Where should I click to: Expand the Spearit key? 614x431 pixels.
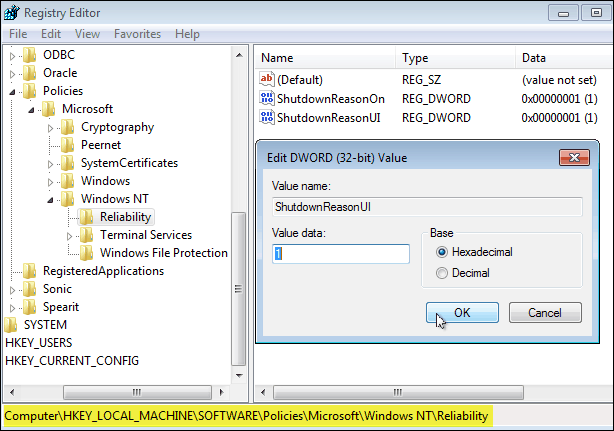[12, 308]
